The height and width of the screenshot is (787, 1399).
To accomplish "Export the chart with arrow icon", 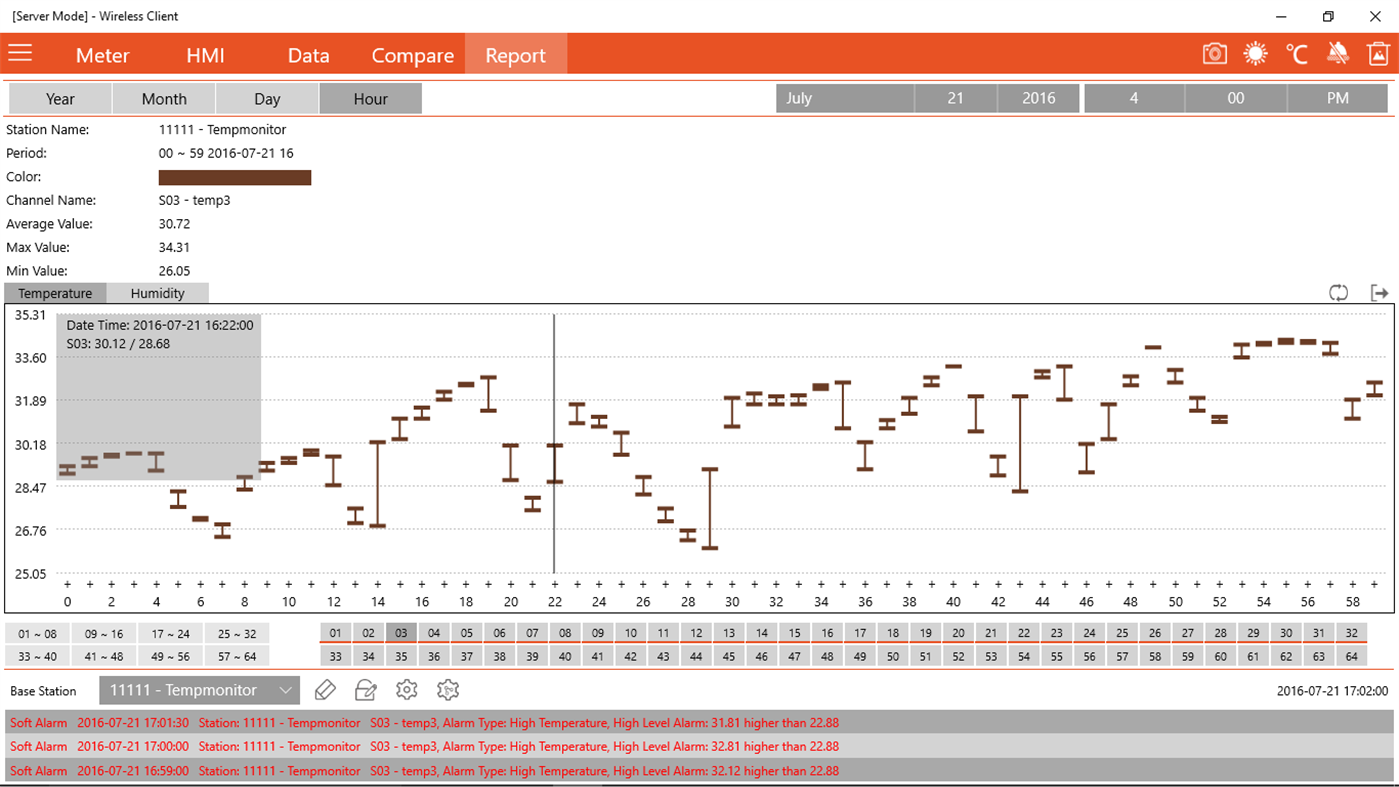I will pyautogui.click(x=1379, y=293).
